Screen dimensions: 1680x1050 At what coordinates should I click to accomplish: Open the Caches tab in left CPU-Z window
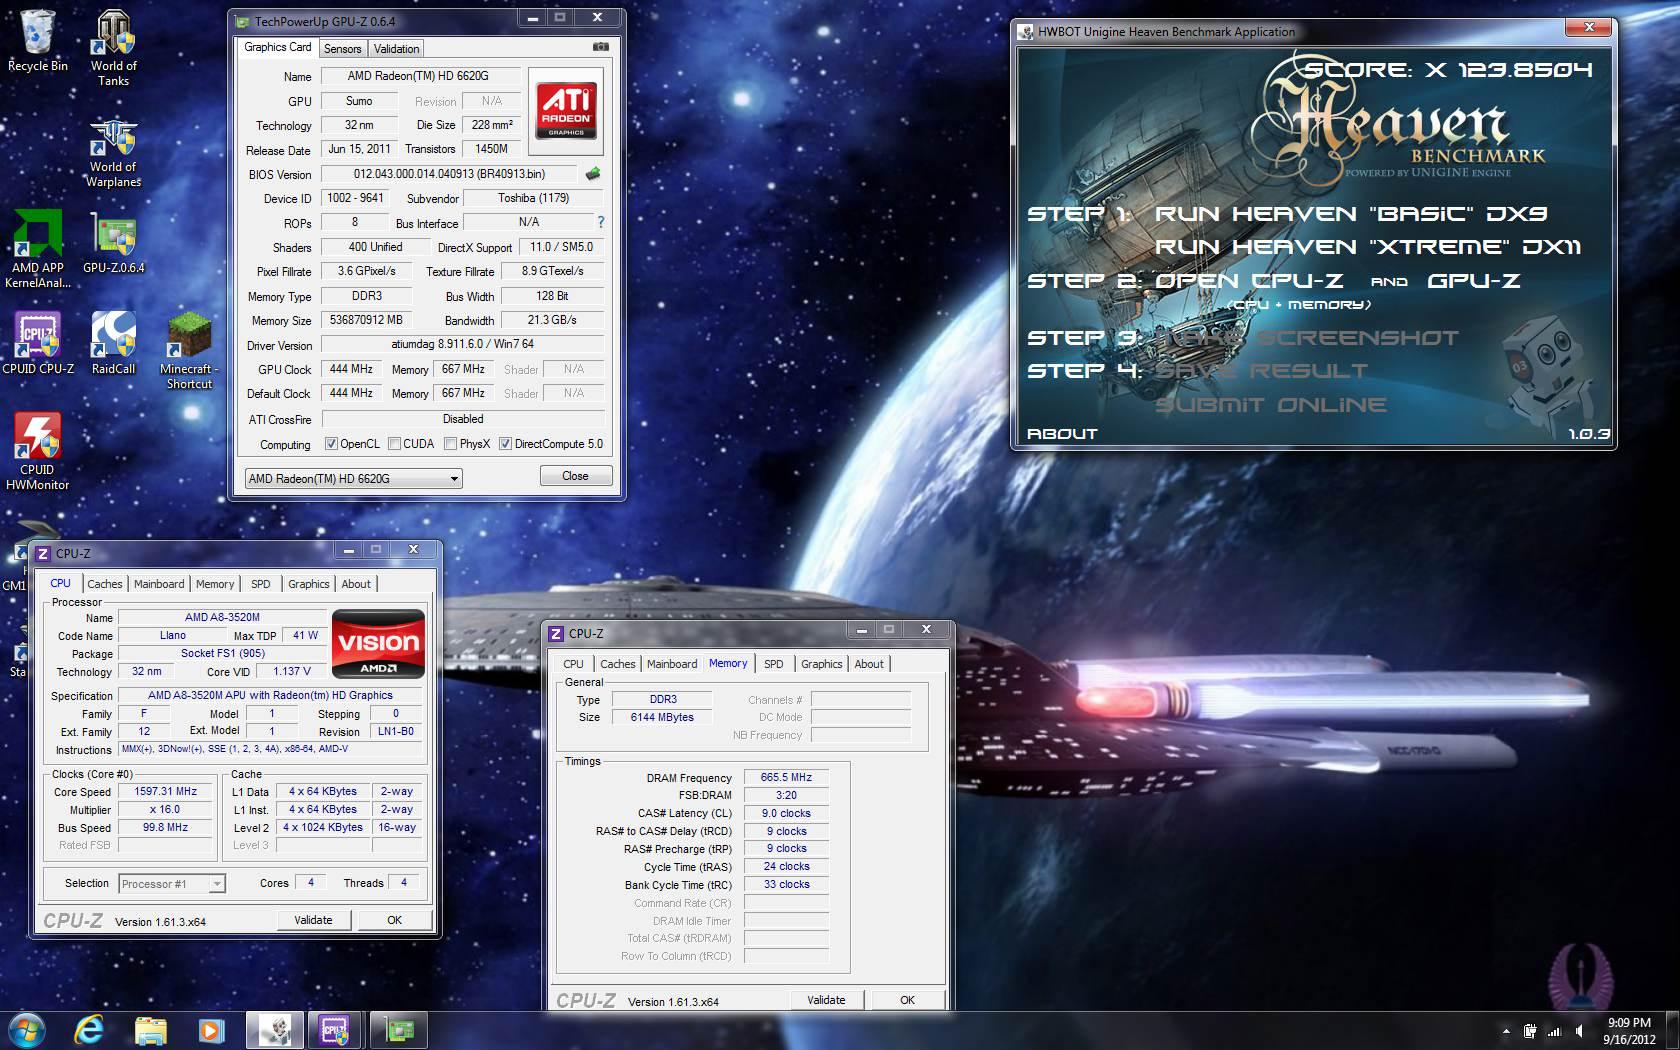[104, 584]
